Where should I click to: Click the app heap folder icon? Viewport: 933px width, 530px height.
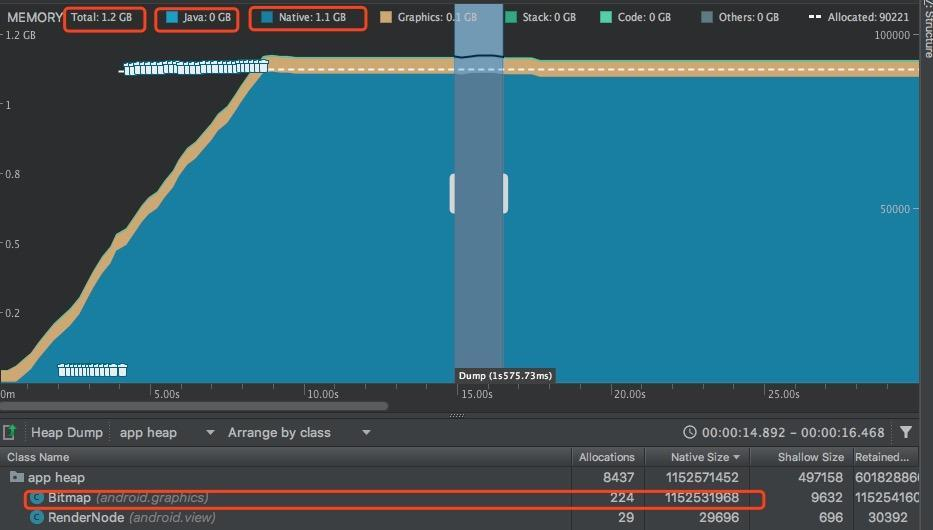point(17,477)
